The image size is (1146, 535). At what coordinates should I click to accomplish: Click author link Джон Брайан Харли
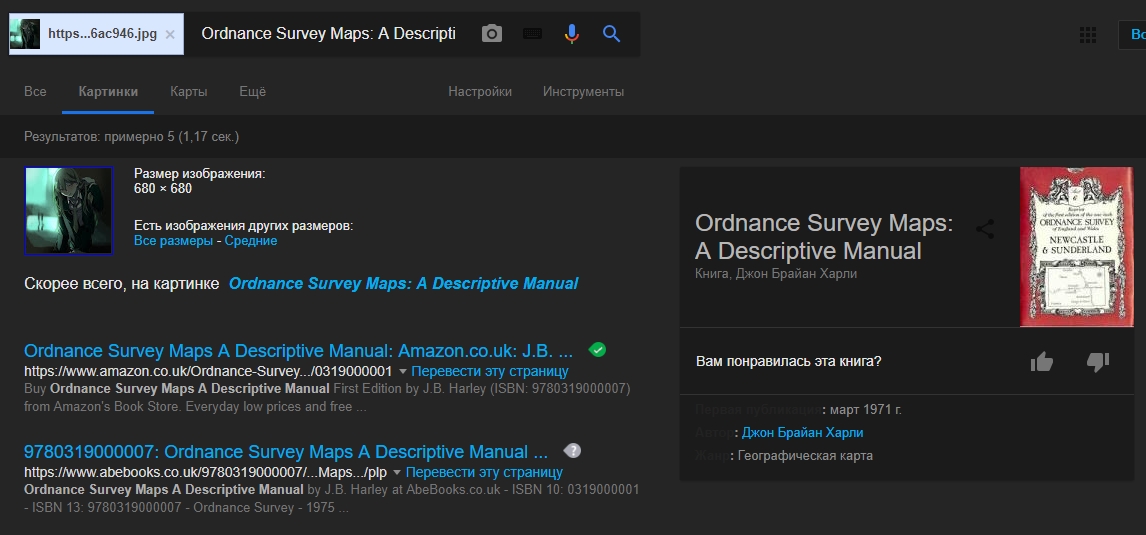(802, 433)
